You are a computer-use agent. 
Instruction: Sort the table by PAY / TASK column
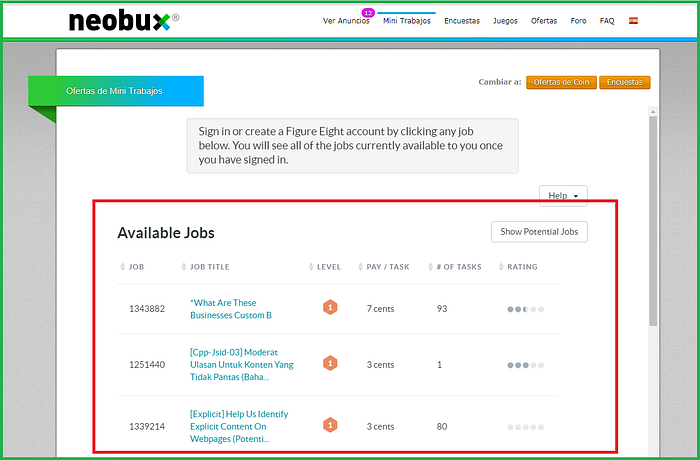tap(384, 267)
